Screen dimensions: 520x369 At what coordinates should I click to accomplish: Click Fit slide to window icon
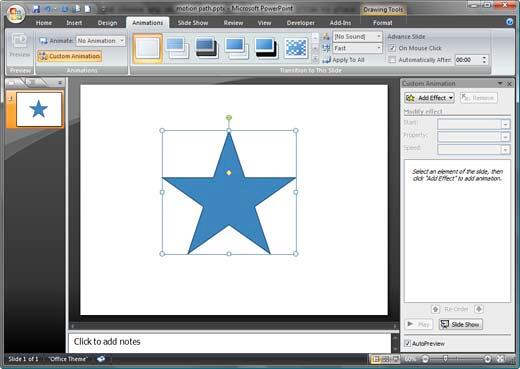click(500, 359)
